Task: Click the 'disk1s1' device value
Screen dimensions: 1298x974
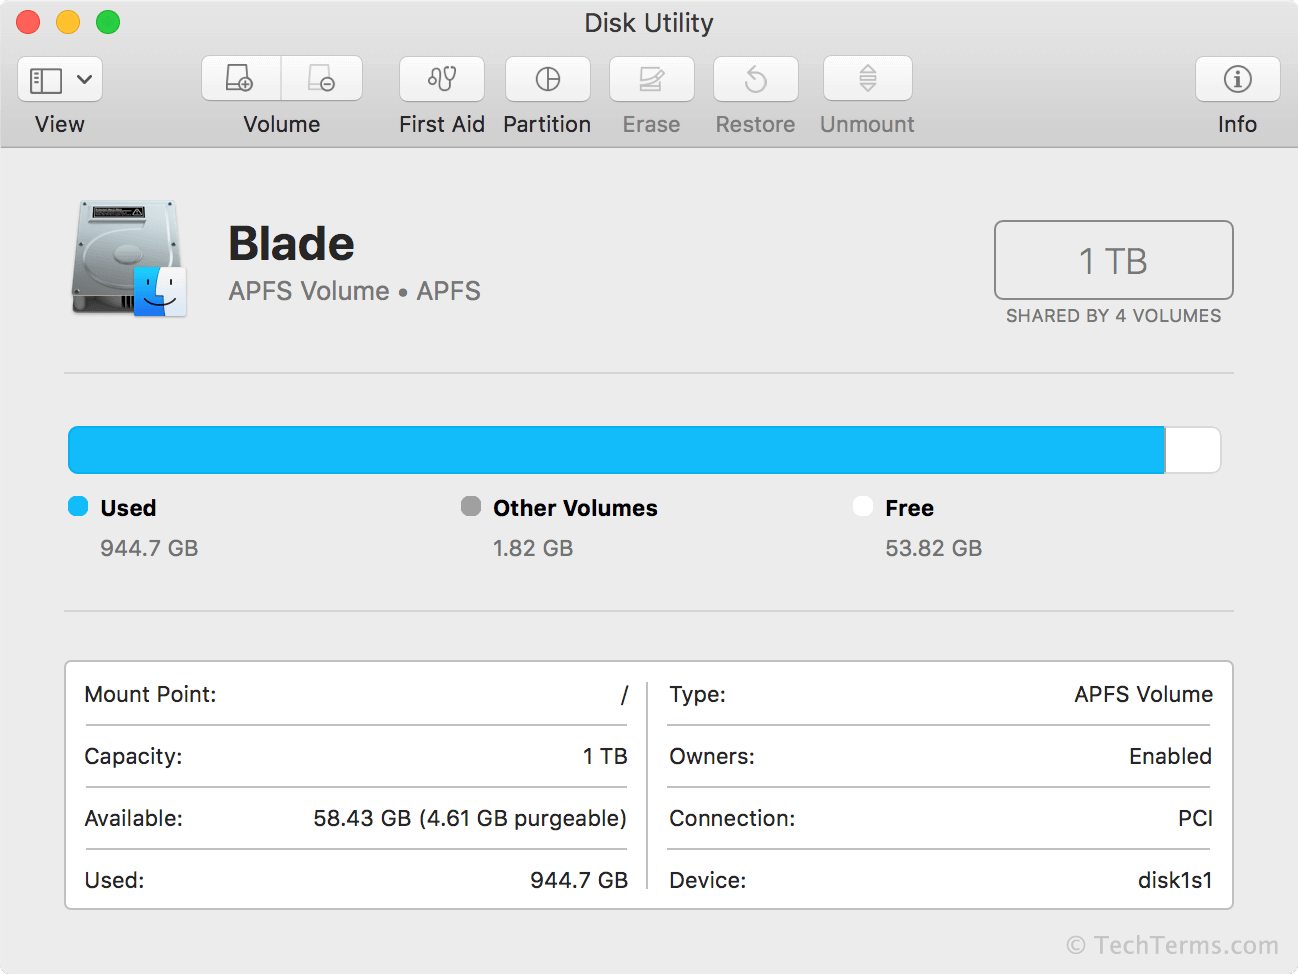Action: pos(1175,880)
